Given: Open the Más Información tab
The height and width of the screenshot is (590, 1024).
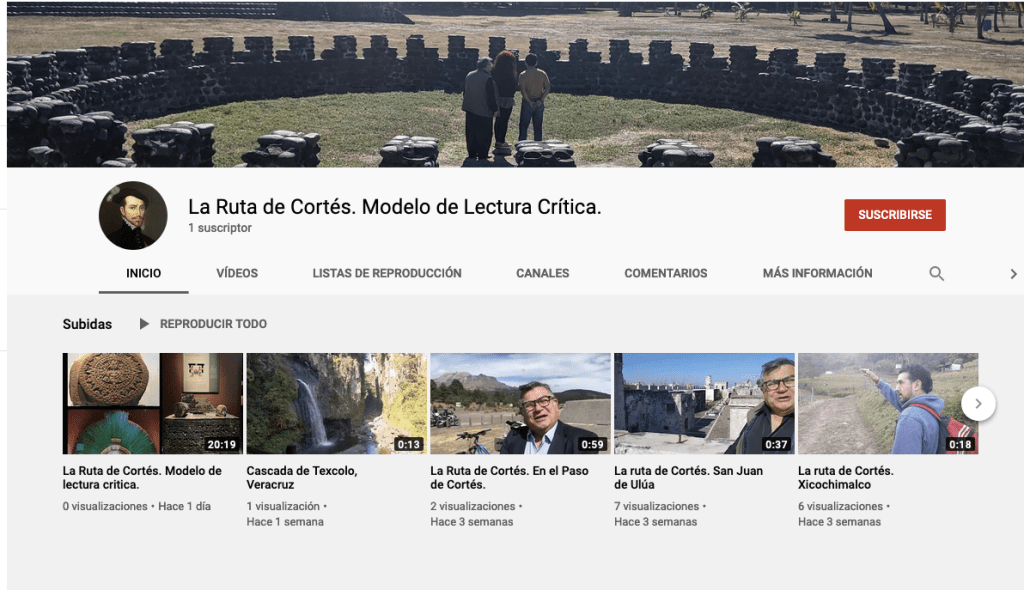Looking at the screenshot, I should (817, 273).
